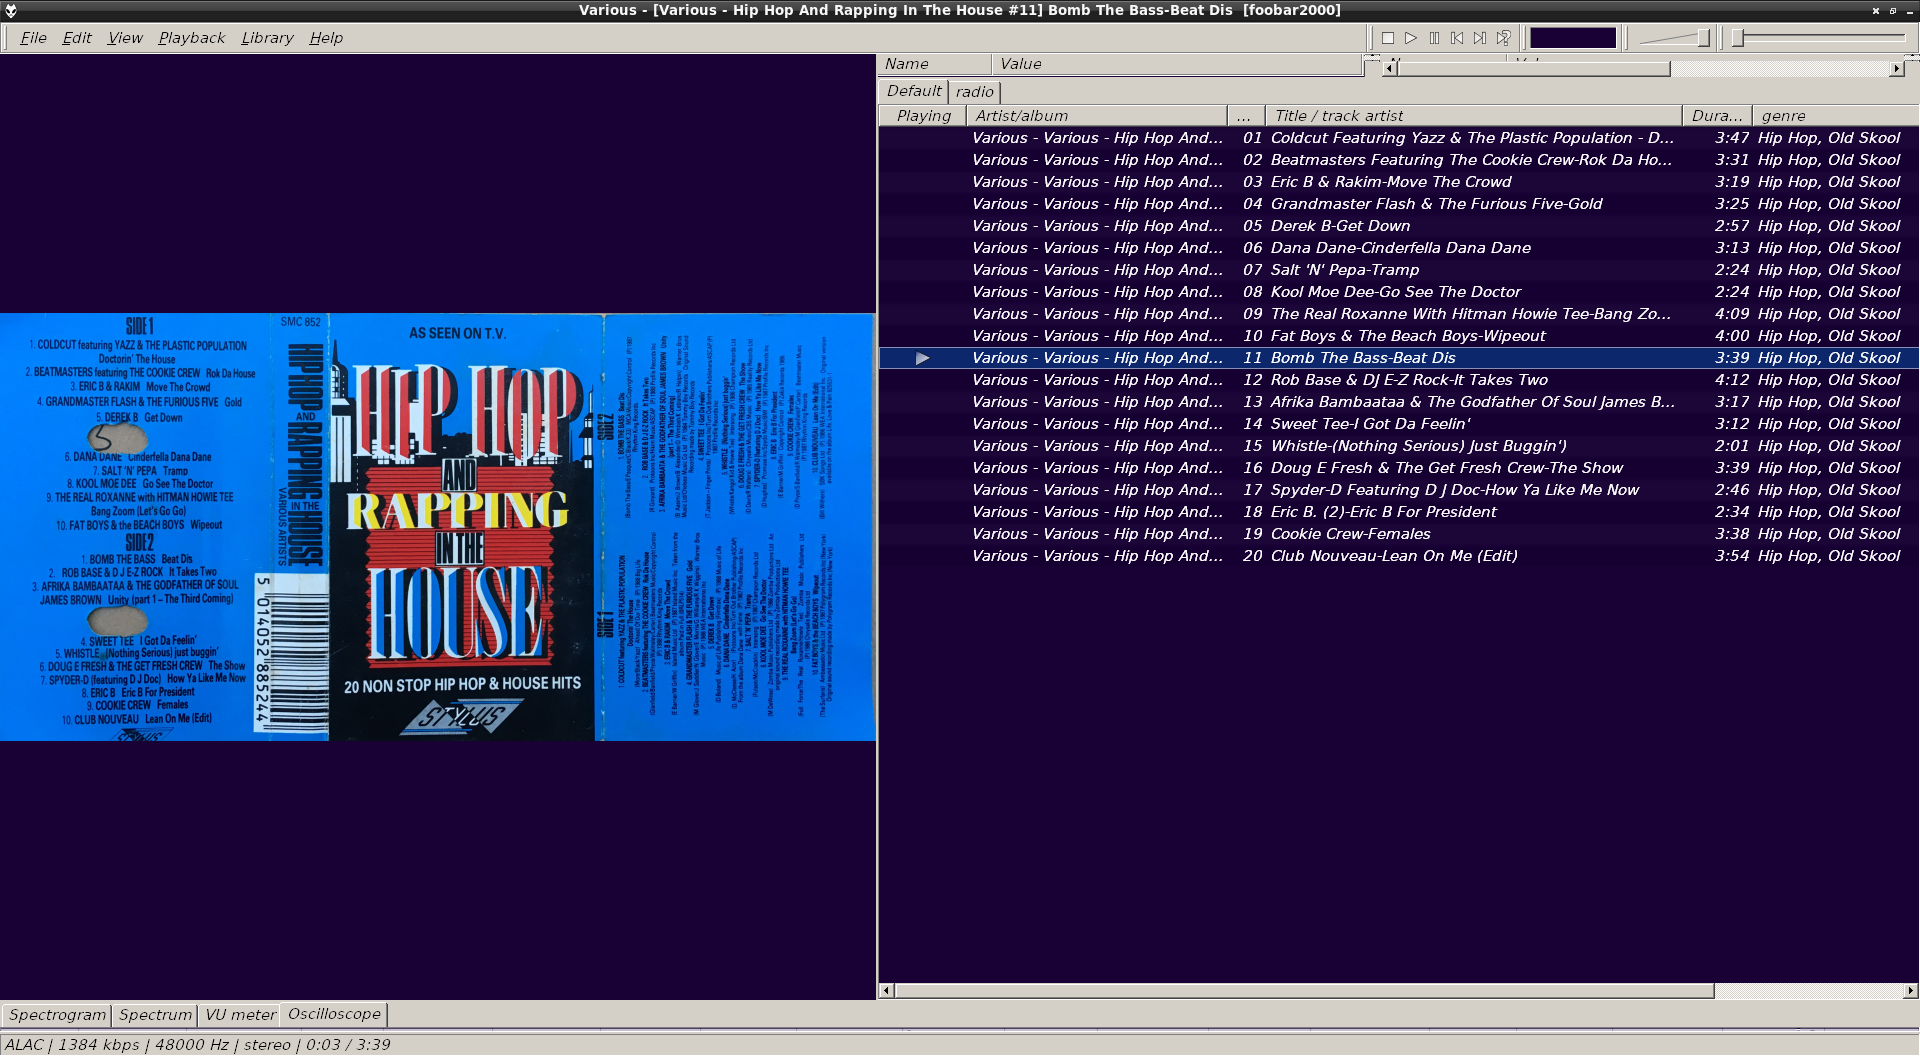Click the Value column header
The width and height of the screenshot is (1920, 1056).
click(x=1177, y=64)
